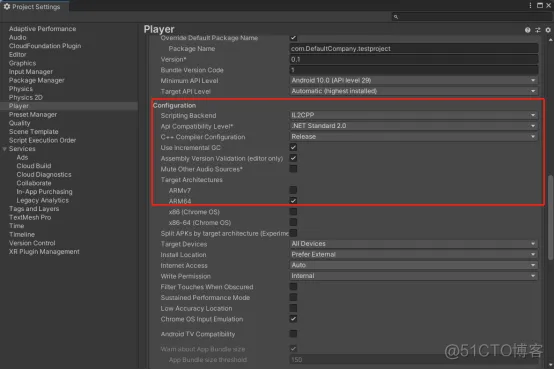The image size is (554, 370).
Task: Select Timeline settings category
Action: coord(22,235)
